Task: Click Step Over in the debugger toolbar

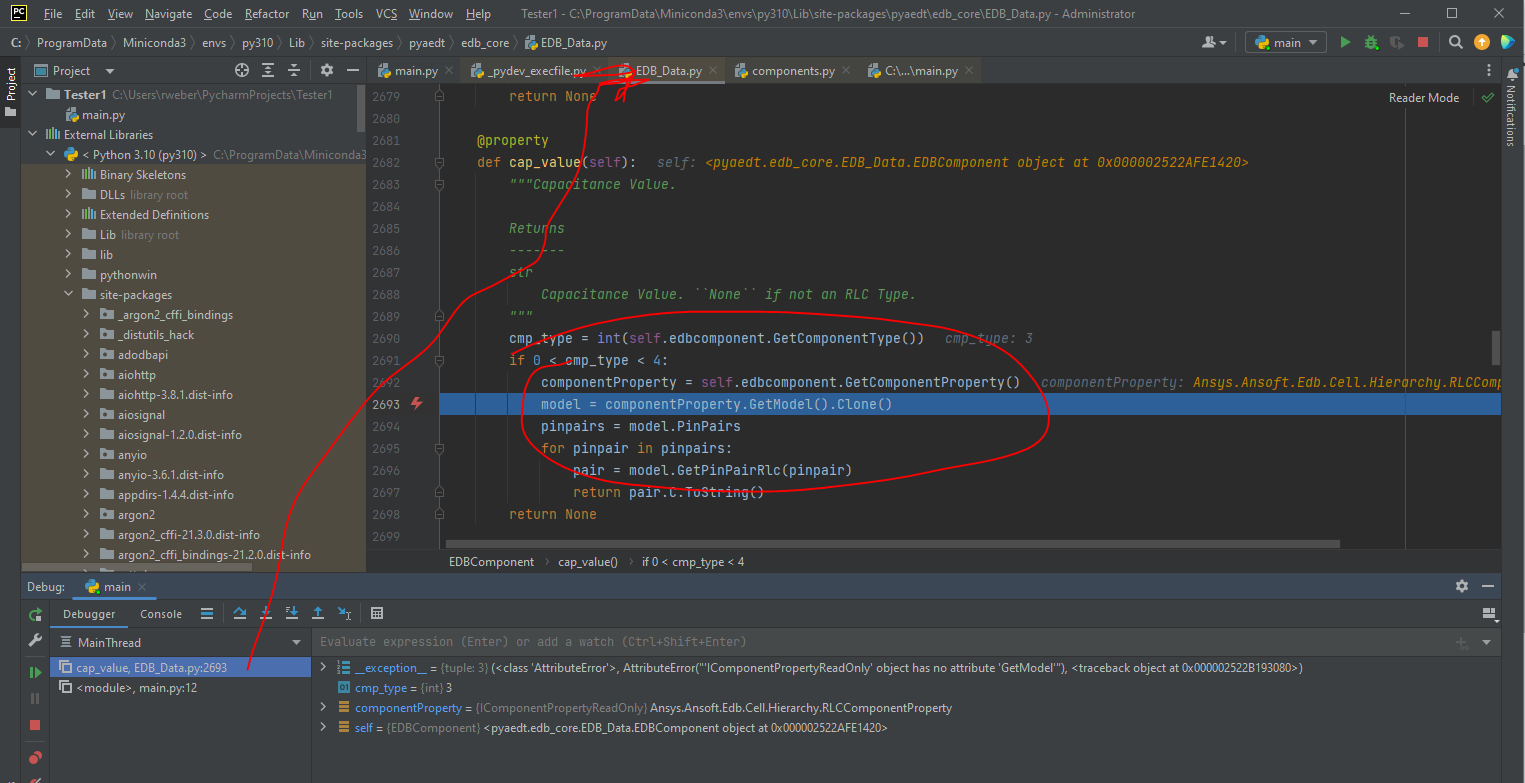Action: 240,613
